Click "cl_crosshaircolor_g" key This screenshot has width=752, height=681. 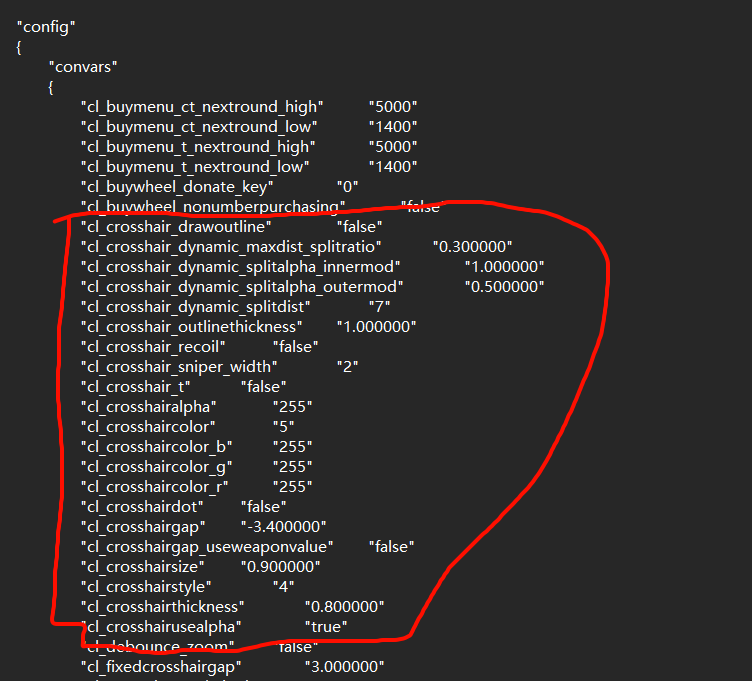(x=157, y=467)
